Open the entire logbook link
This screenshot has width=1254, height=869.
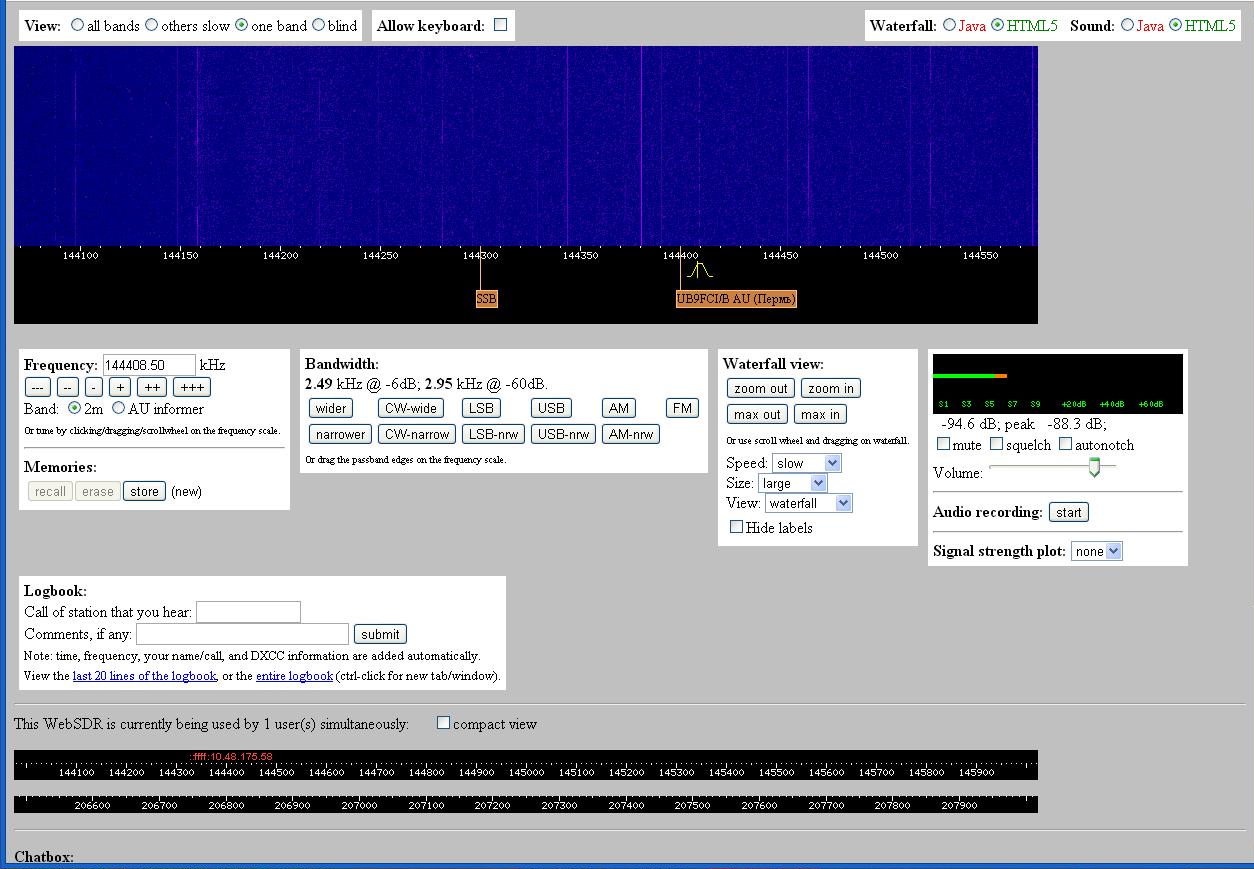[x=294, y=676]
